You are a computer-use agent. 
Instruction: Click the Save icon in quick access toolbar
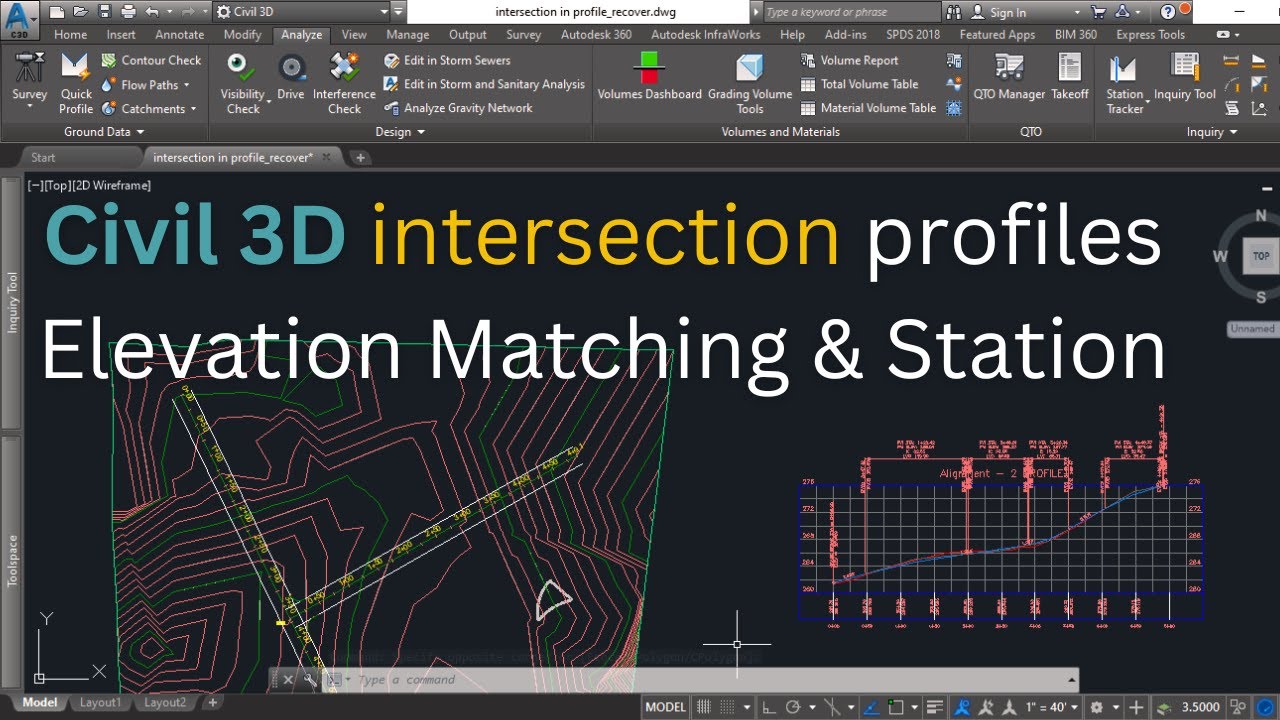point(103,12)
